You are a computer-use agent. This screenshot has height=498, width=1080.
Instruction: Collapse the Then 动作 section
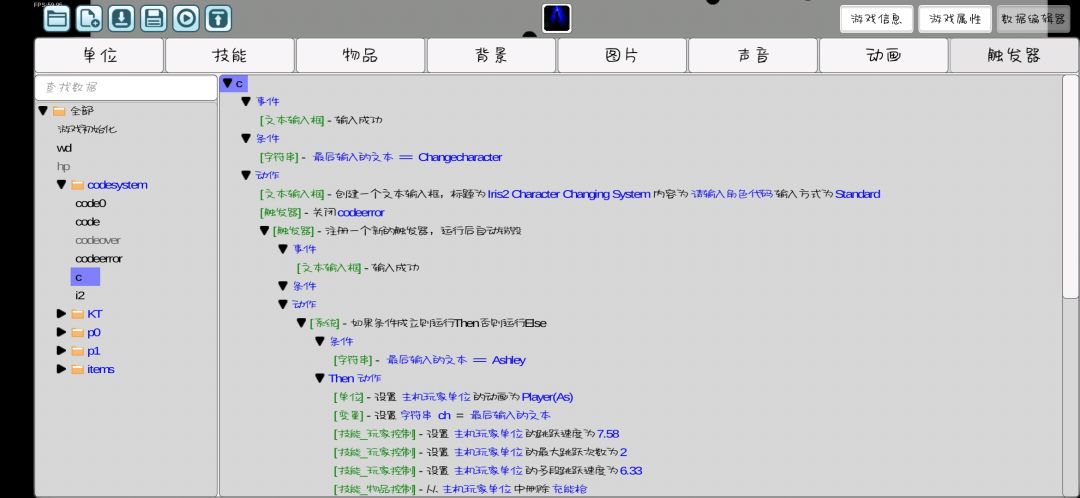pyautogui.click(x=320, y=378)
